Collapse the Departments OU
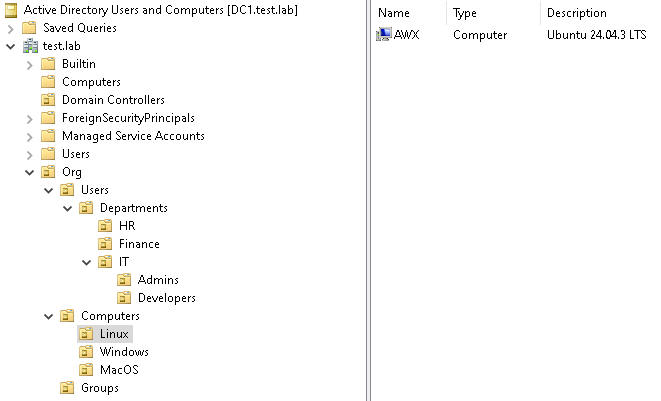Viewport: 661px width, 401px height. pyautogui.click(x=67, y=208)
